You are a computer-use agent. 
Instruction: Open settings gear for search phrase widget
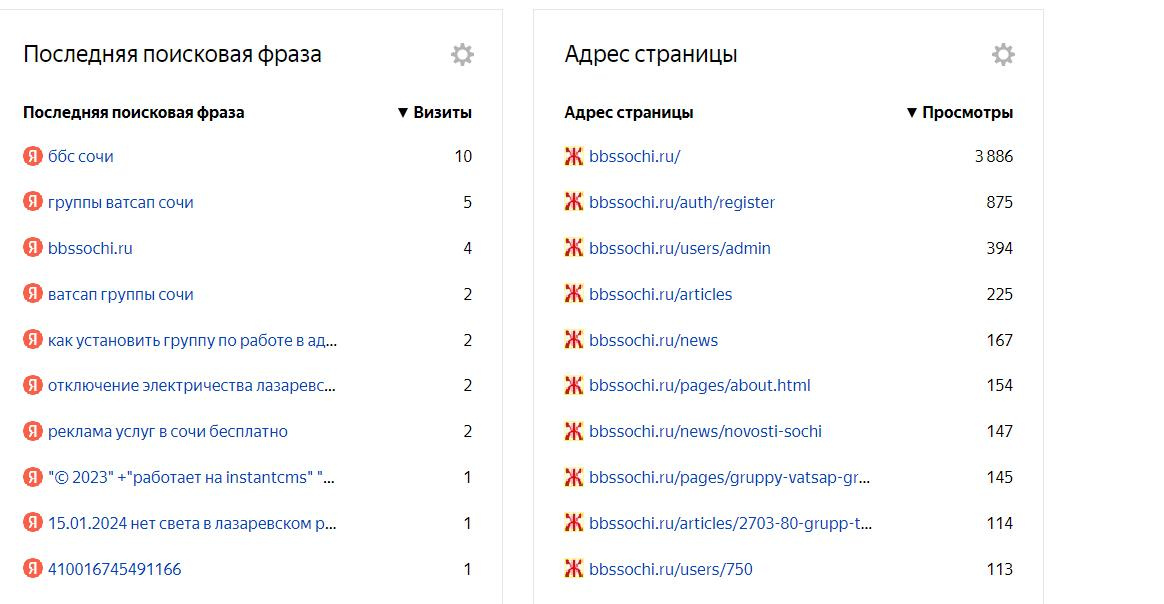click(x=462, y=54)
